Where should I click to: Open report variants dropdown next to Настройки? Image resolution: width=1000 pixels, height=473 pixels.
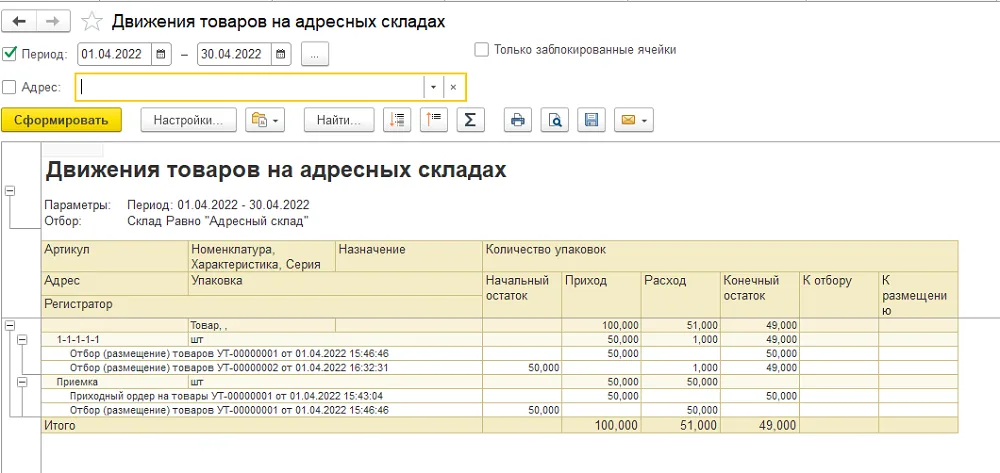point(265,120)
